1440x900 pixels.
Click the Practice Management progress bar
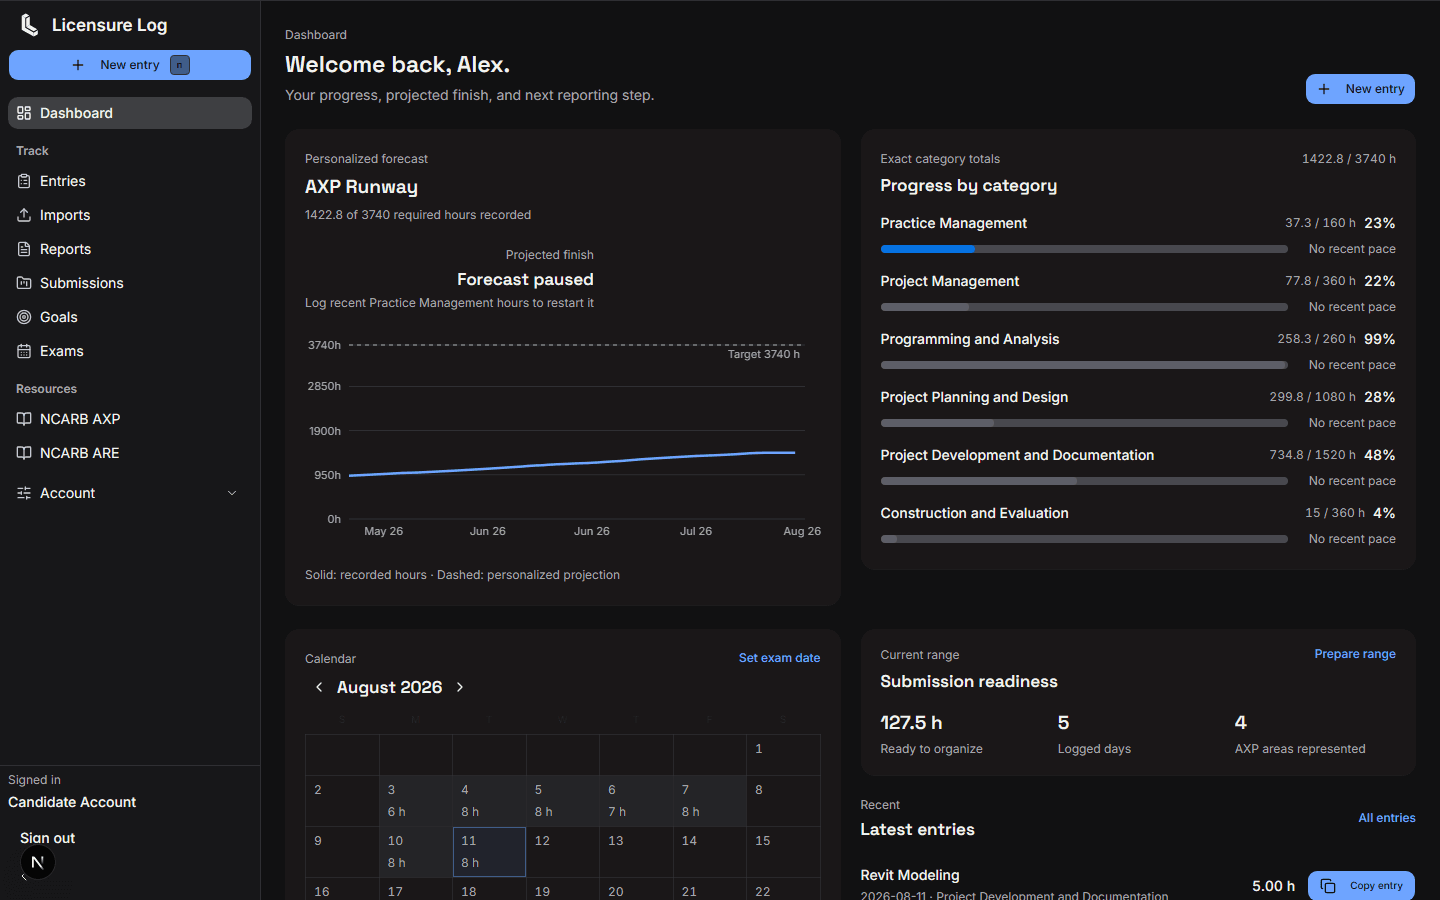[x=1084, y=249]
